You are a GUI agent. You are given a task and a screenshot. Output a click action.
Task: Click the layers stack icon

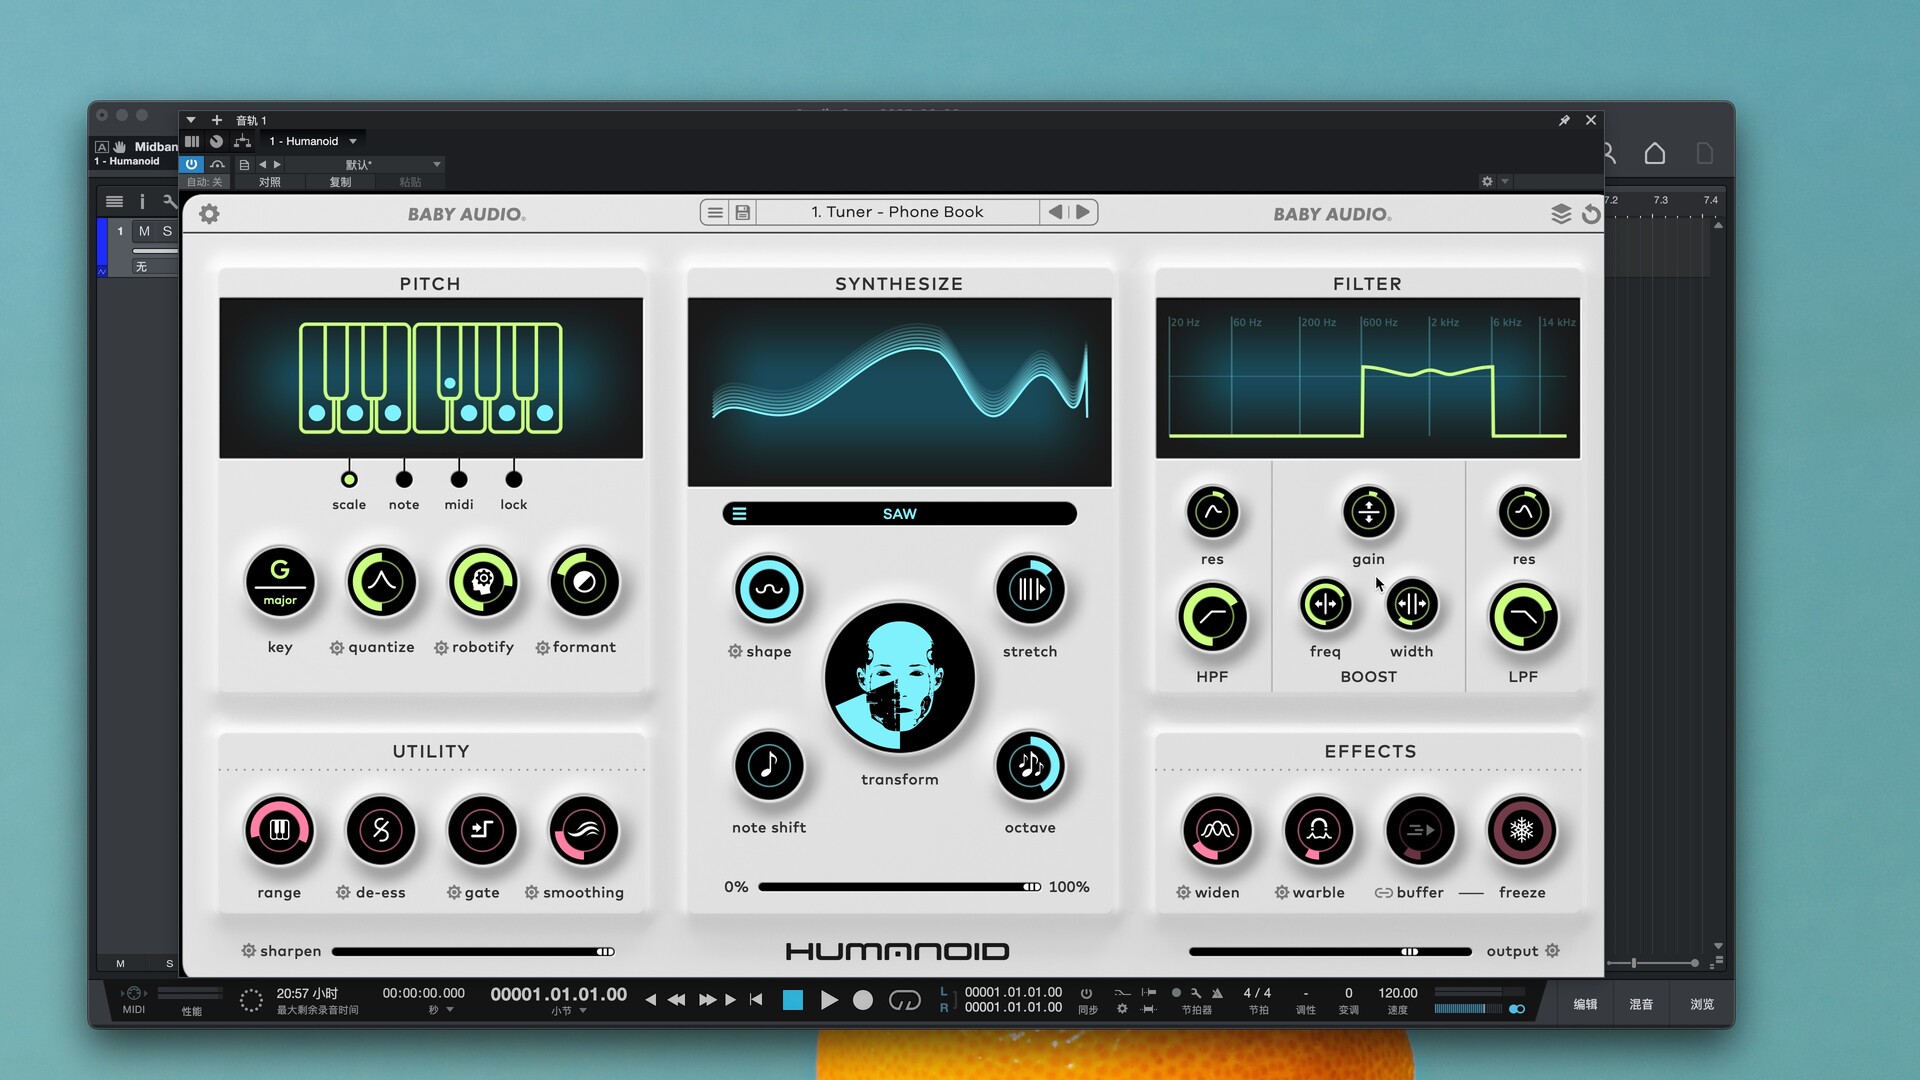1561,213
